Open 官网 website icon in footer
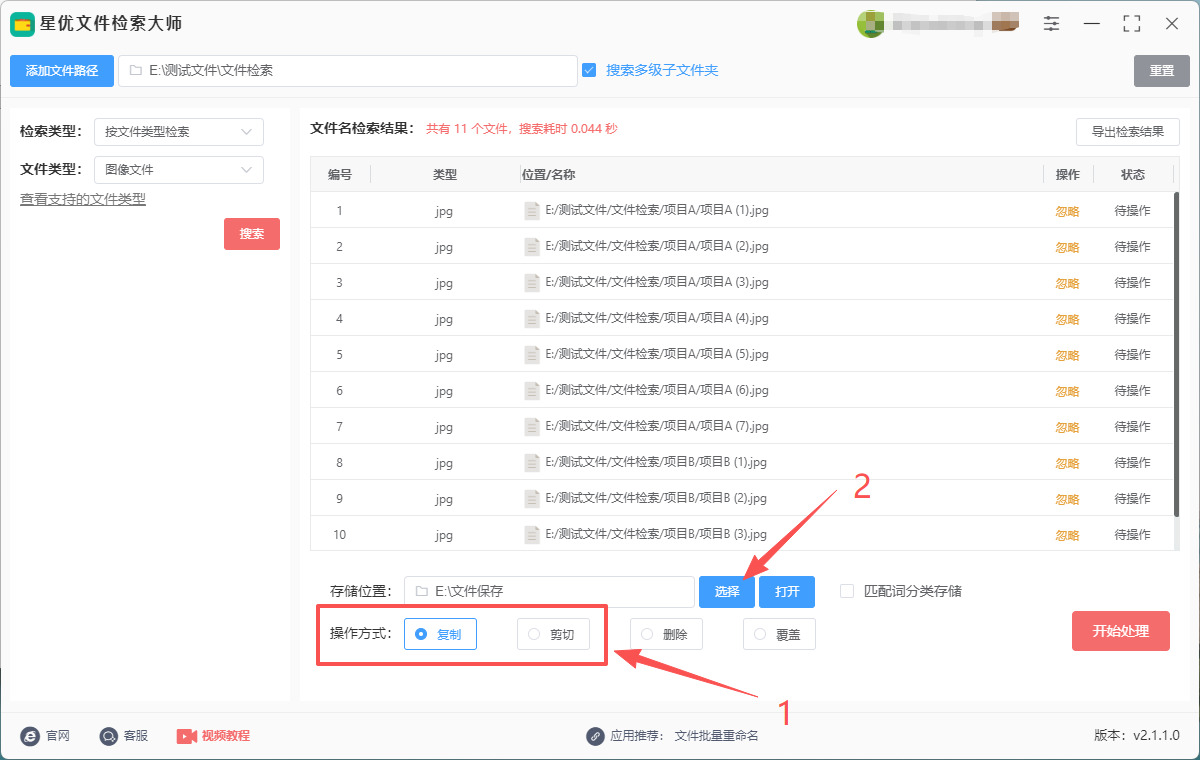 pyautogui.click(x=29, y=736)
